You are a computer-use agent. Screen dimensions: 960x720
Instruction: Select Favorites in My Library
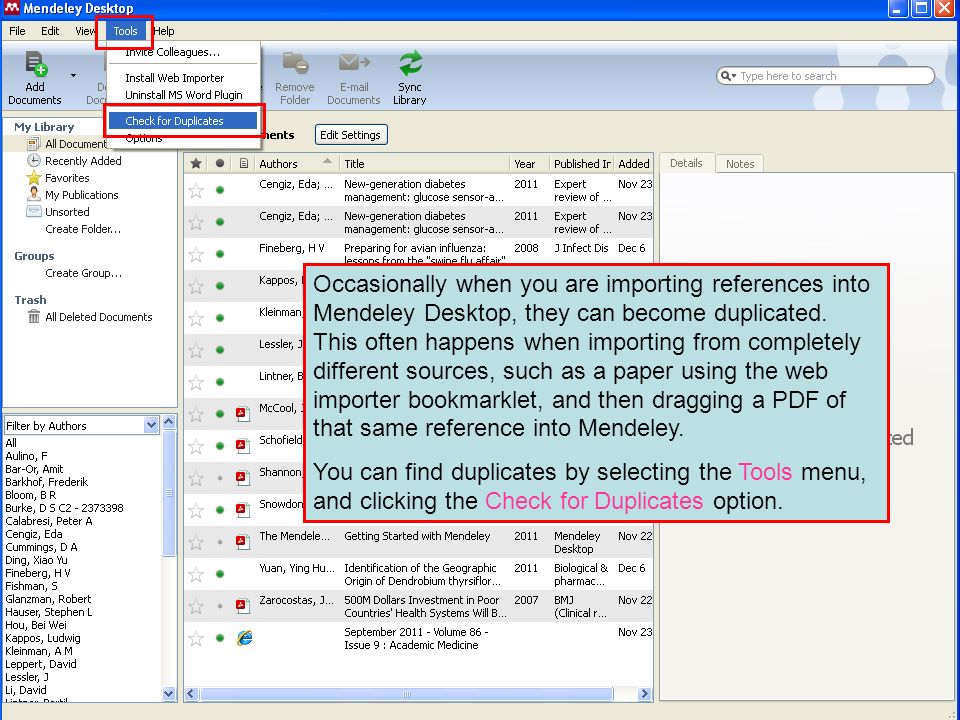pyautogui.click(x=67, y=178)
